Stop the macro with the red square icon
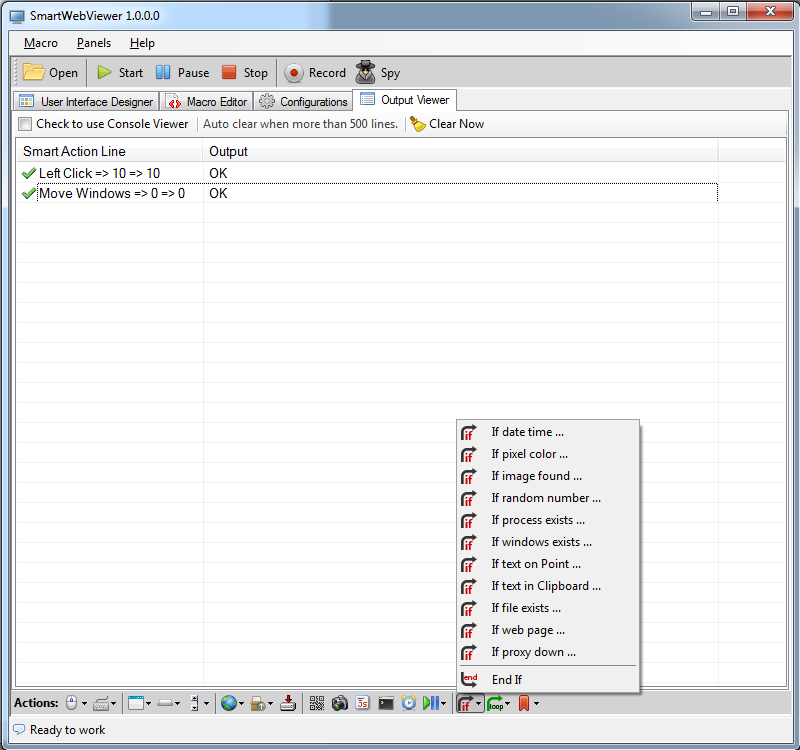This screenshot has height=750, width=800. 229,72
